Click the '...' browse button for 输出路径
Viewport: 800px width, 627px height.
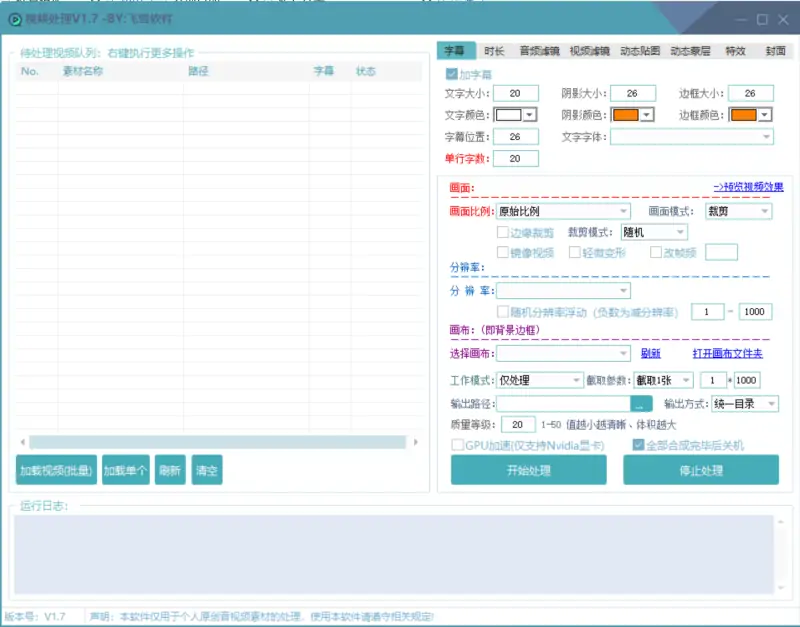point(641,404)
